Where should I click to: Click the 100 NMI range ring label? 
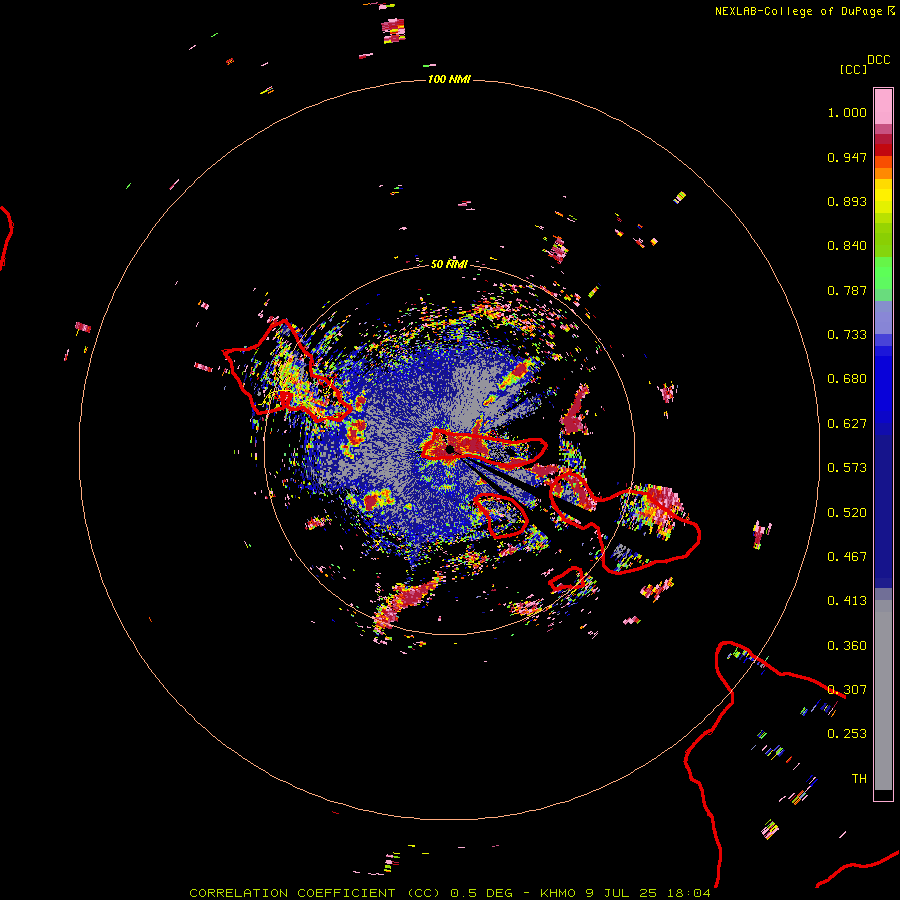(449, 79)
